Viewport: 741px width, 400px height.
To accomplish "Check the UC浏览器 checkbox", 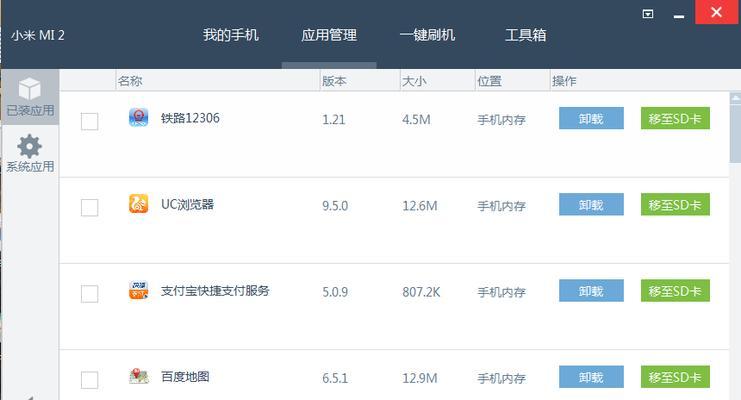I will (89, 207).
